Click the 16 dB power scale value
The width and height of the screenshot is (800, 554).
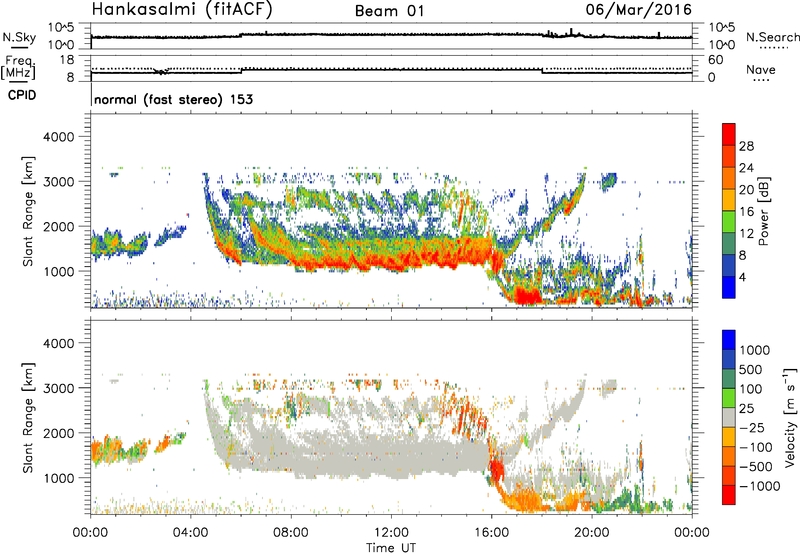746,212
